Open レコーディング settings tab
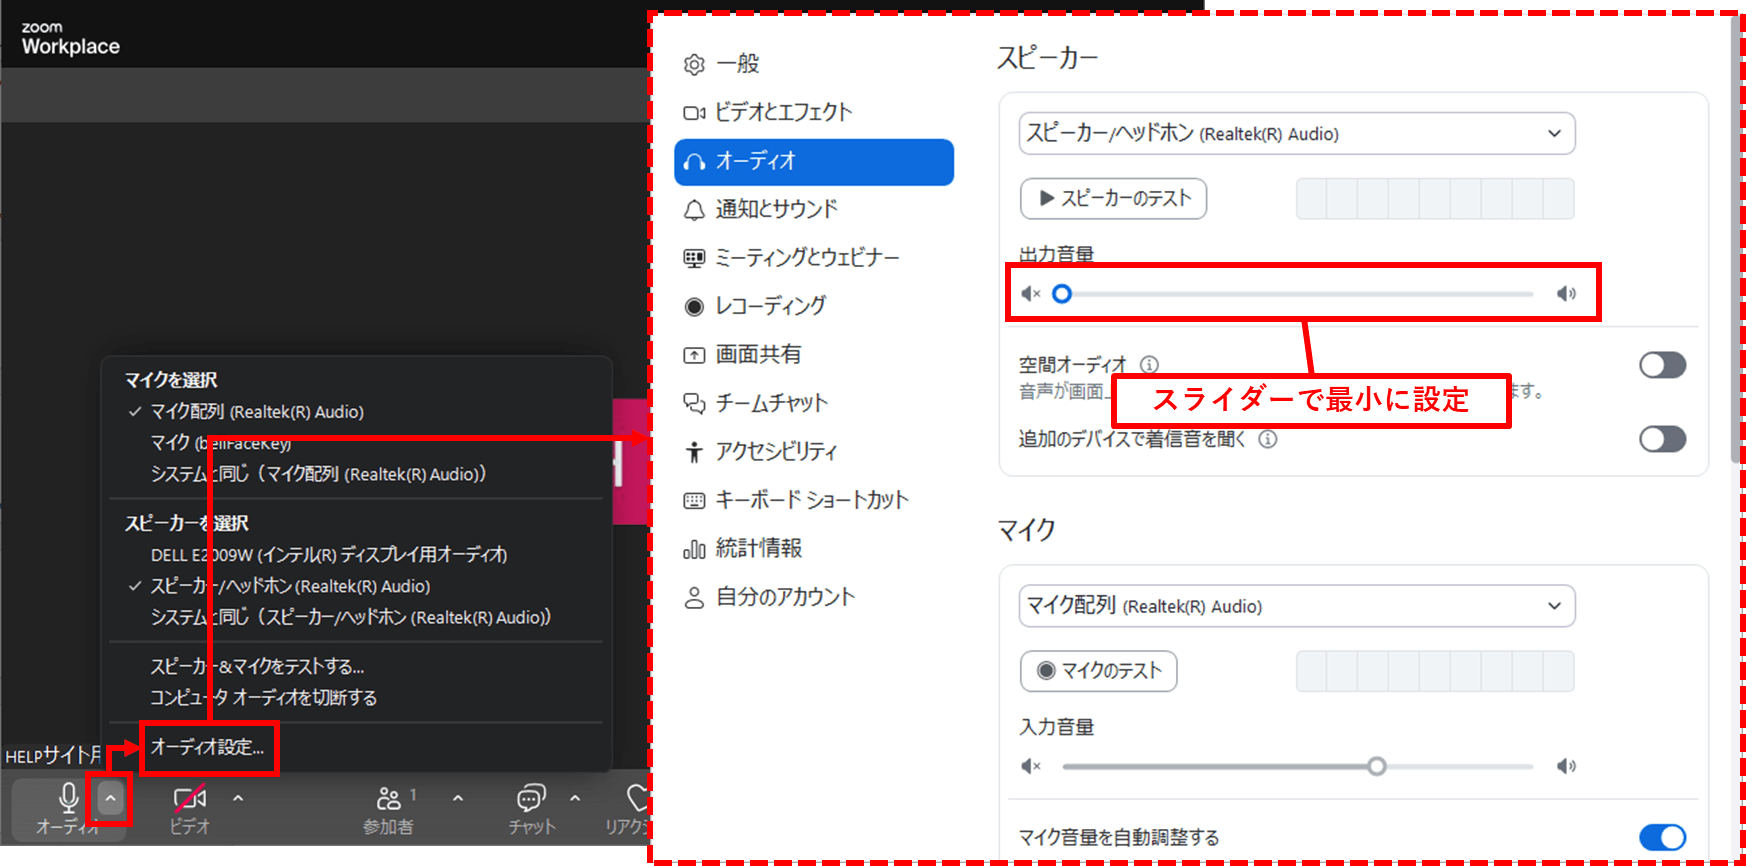 755,306
